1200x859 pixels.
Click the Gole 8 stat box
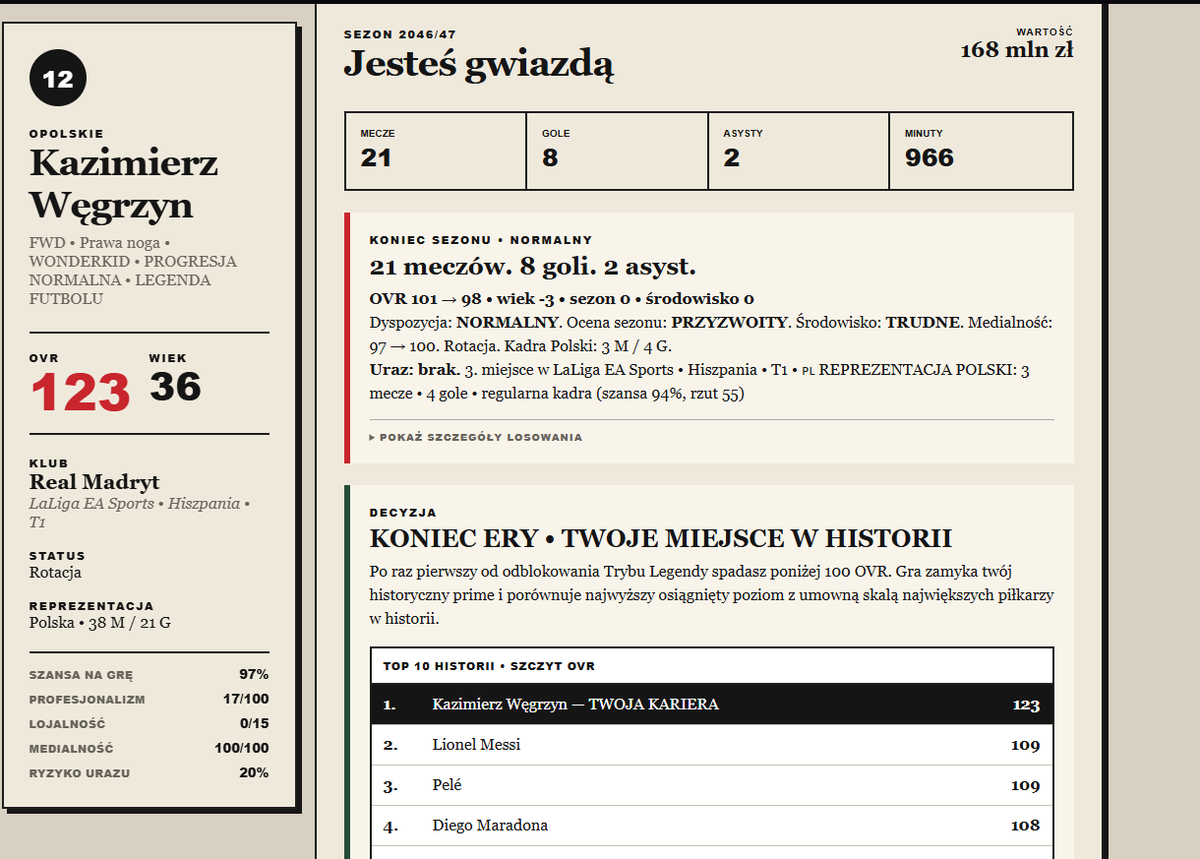click(x=617, y=151)
